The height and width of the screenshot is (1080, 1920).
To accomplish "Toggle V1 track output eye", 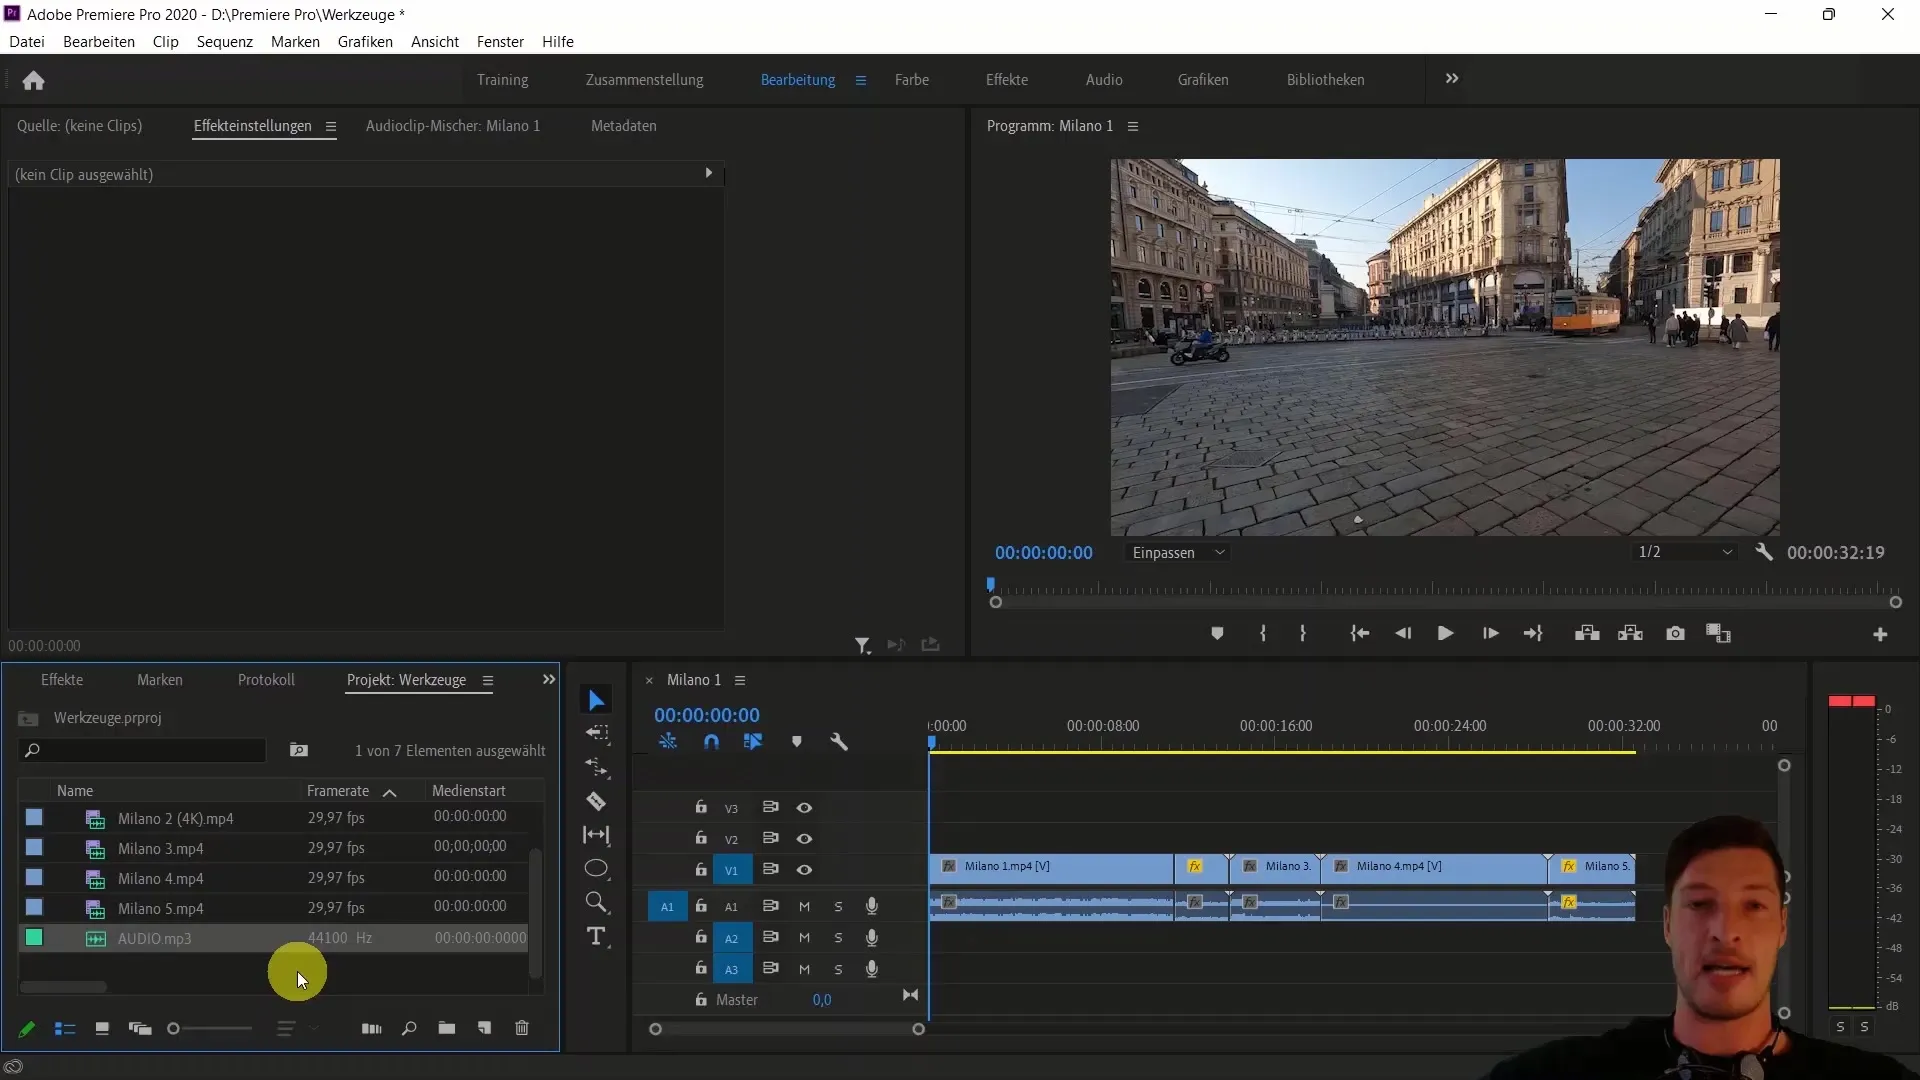I will [x=804, y=869].
